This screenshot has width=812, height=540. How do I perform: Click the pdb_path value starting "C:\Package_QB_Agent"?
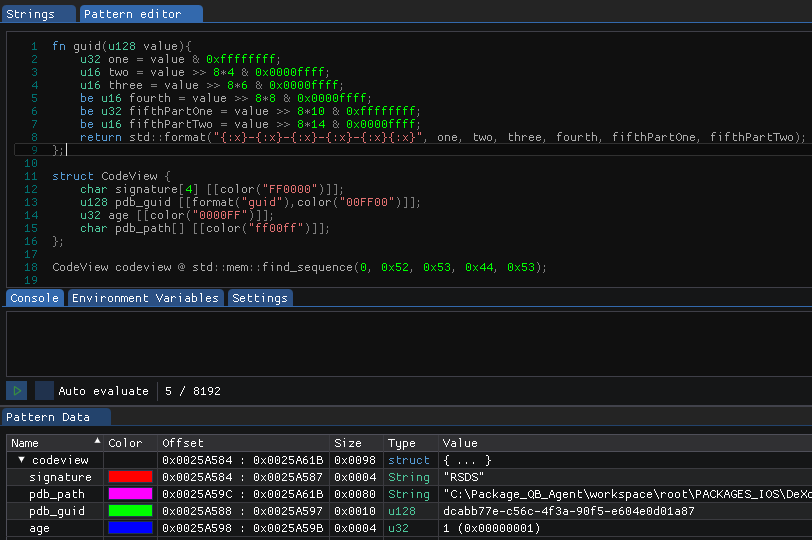pyautogui.click(x=627, y=494)
